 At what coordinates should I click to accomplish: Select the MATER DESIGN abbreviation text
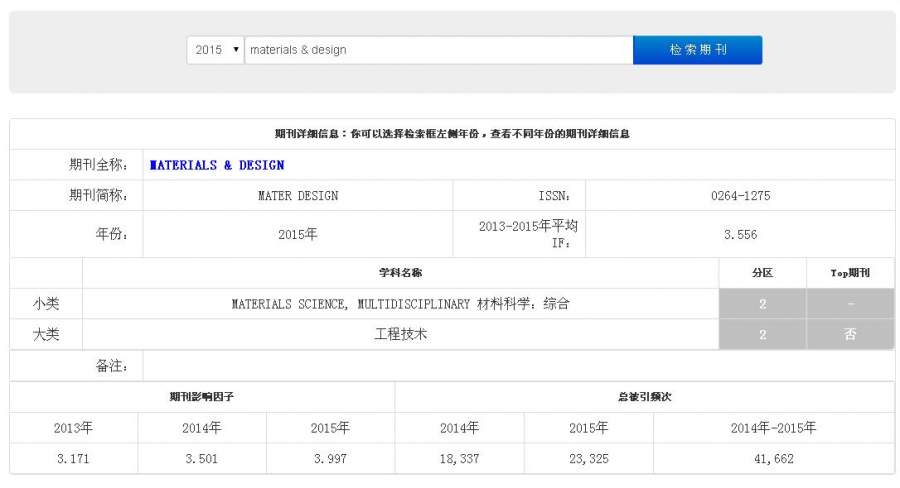298,196
